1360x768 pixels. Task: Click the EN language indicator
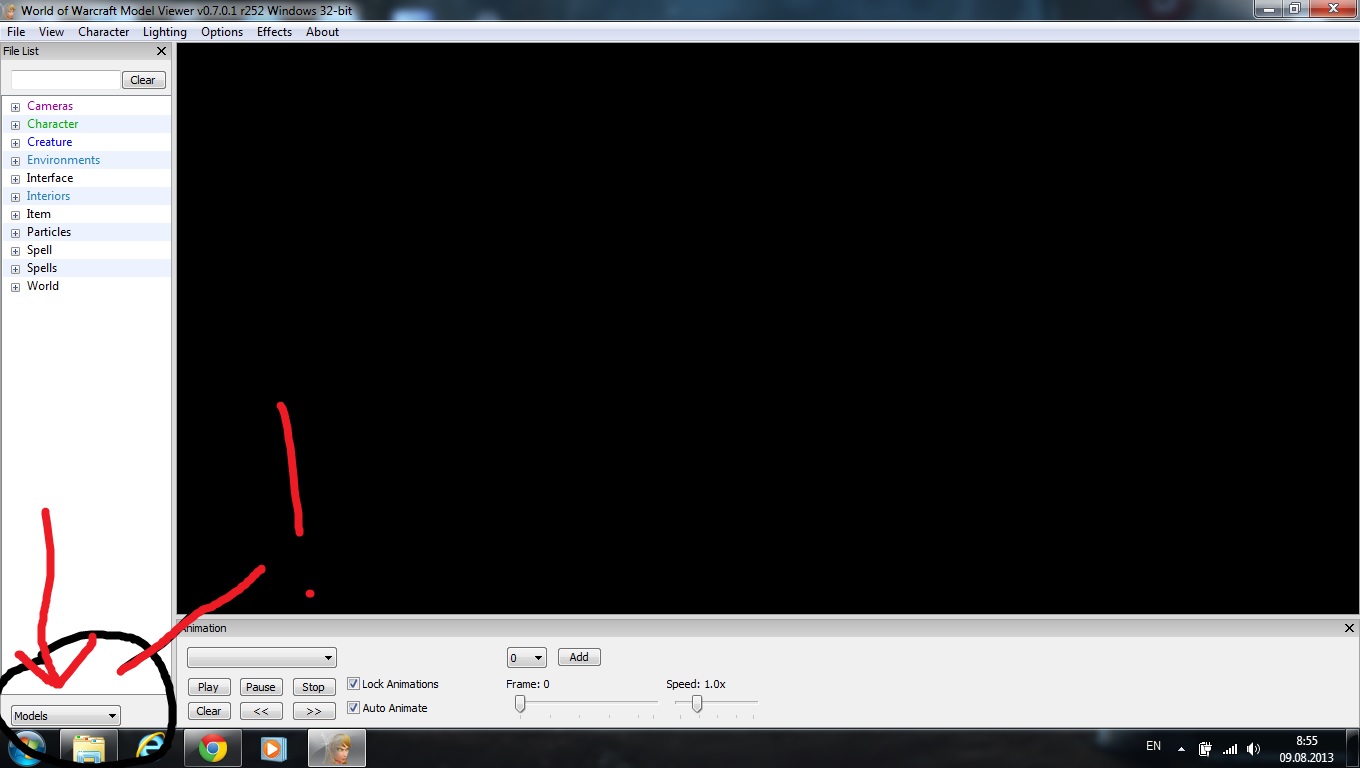(1153, 746)
